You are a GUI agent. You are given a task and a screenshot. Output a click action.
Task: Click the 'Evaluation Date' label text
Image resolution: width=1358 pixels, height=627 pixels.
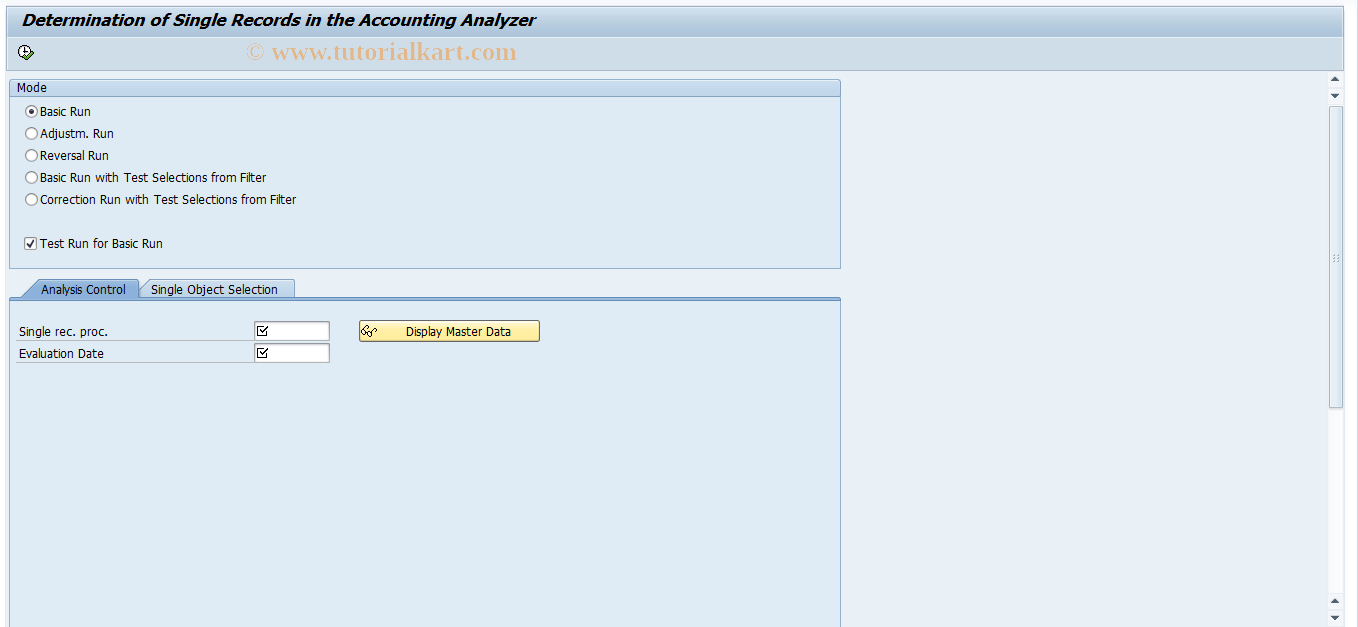(x=61, y=354)
